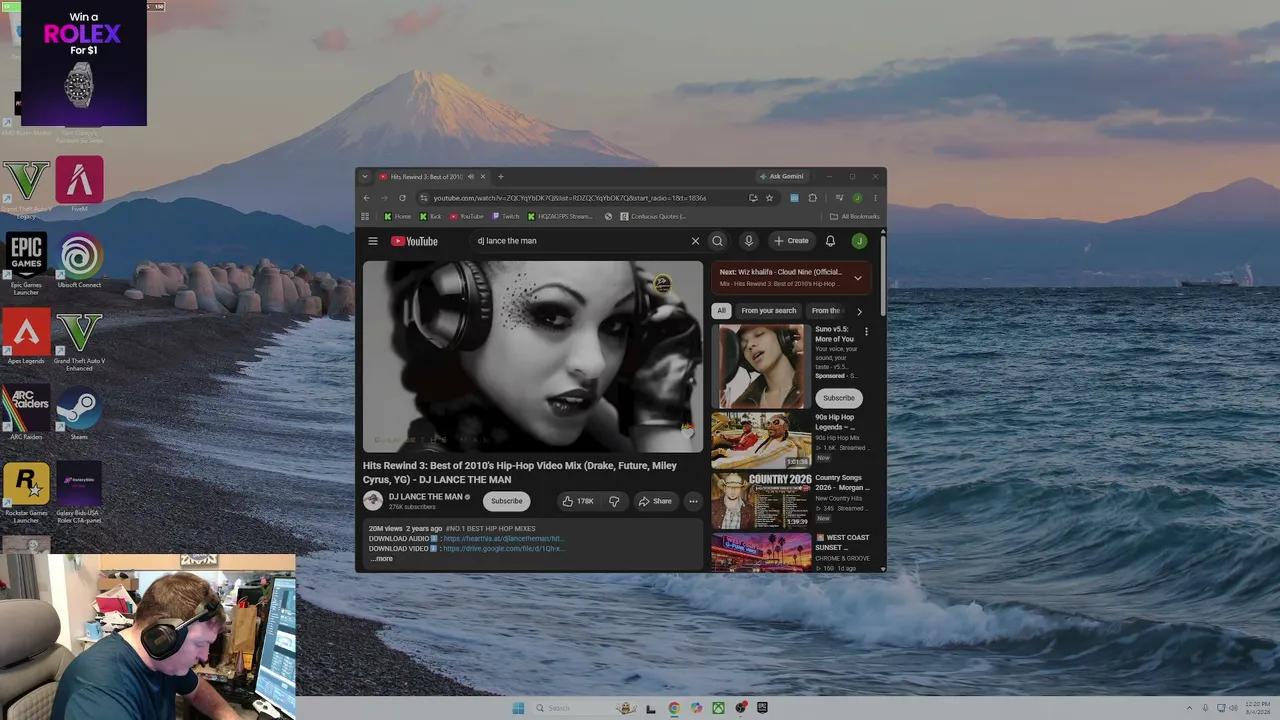Open the Xbox app on the taskbar
This screenshot has width=1280, height=720.
[718, 708]
